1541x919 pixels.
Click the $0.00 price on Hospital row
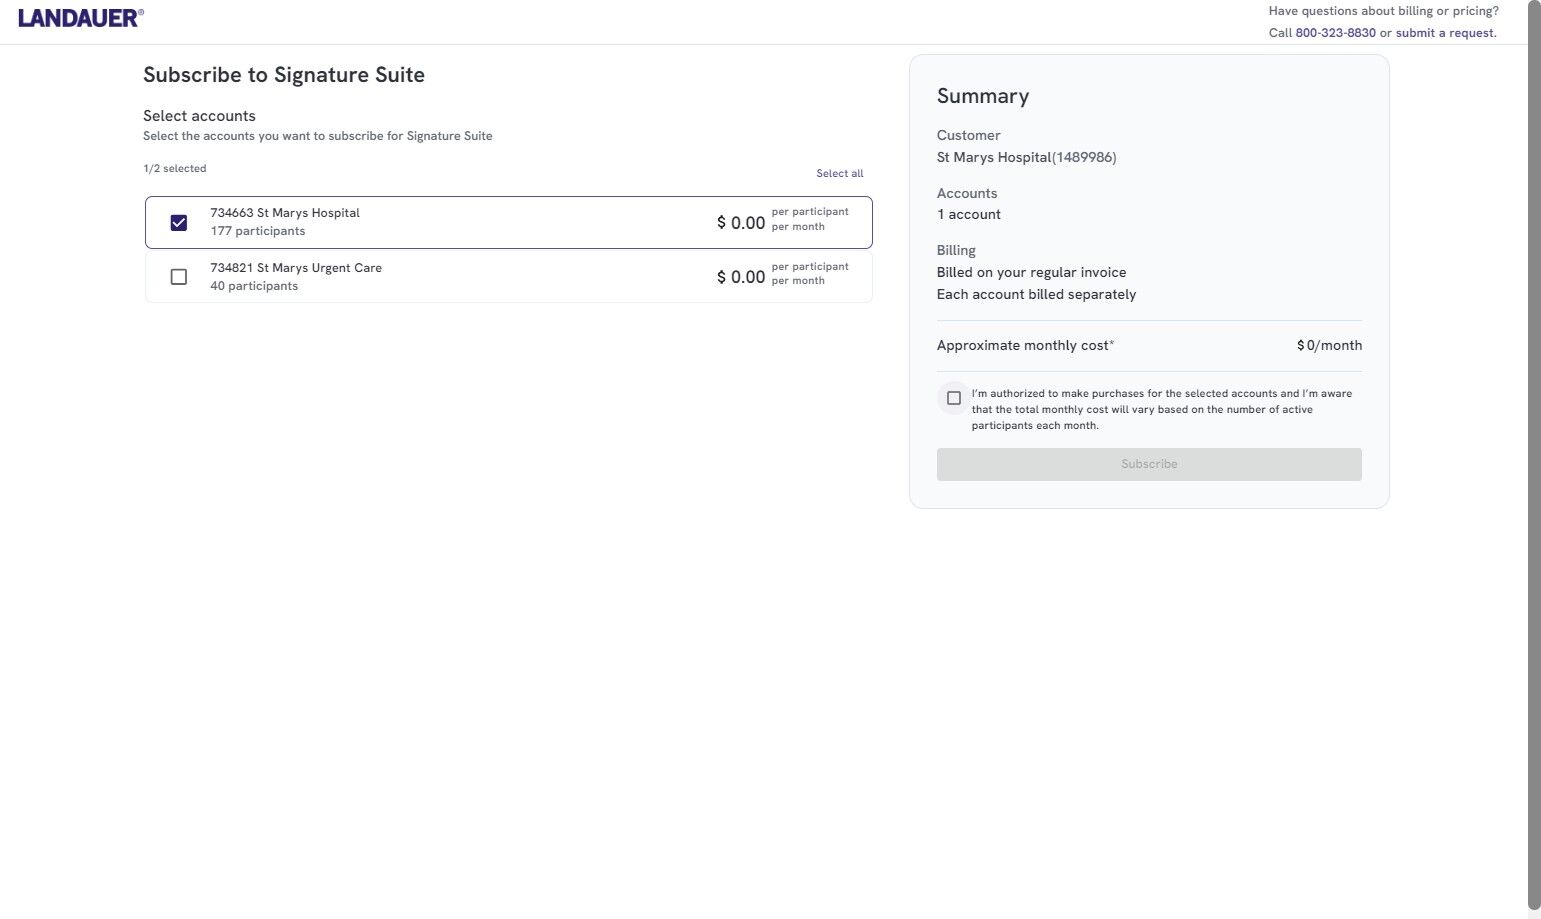point(741,223)
